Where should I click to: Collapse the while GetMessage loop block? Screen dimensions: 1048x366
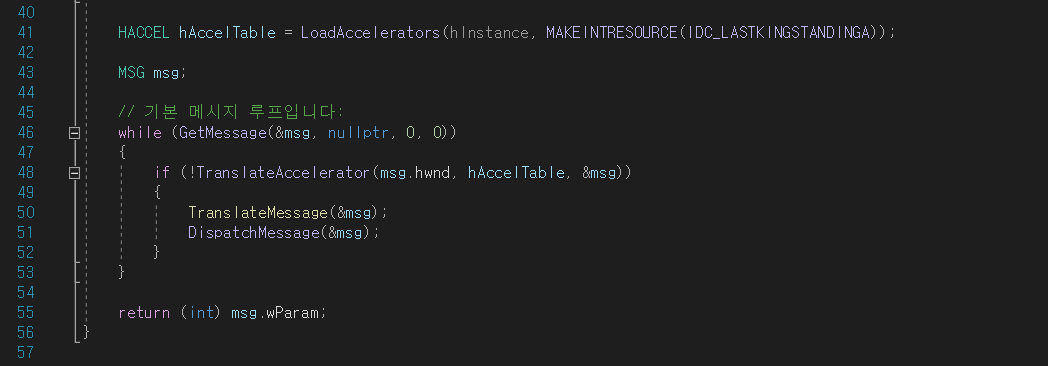click(74, 133)
